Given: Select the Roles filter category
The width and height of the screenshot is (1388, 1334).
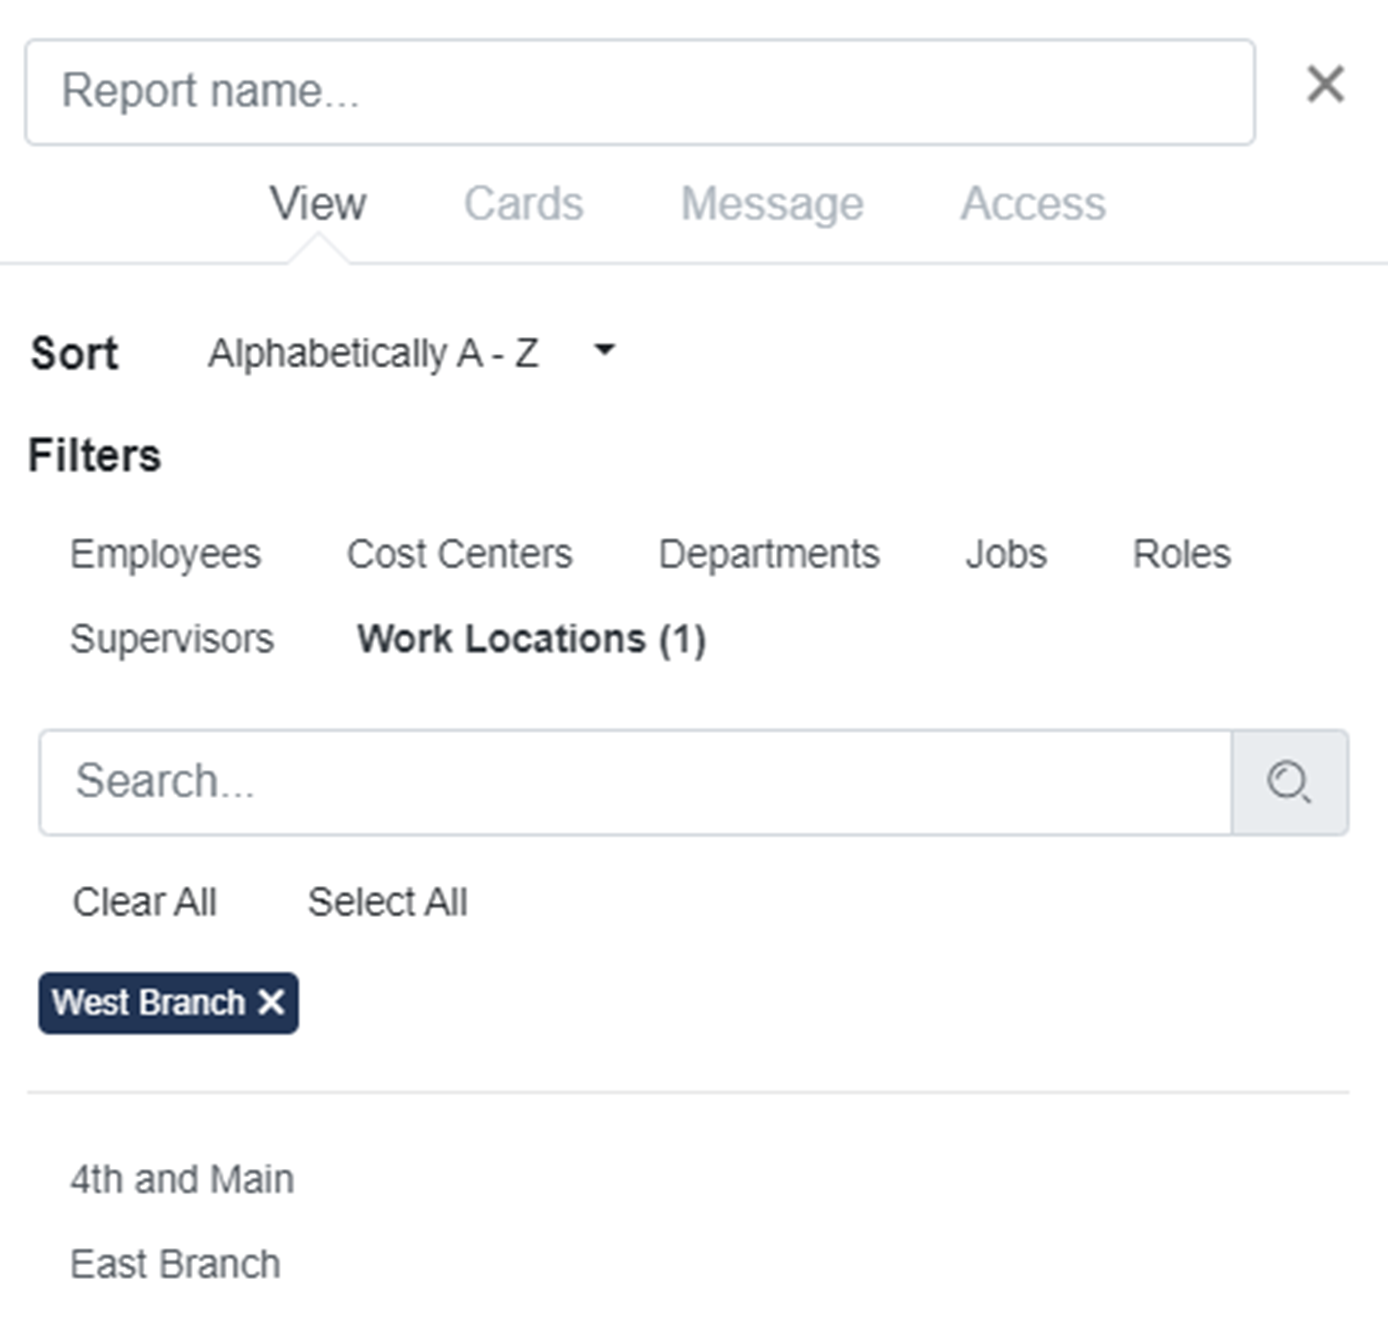Looking at the screenshot, I should coord(1181,554).
